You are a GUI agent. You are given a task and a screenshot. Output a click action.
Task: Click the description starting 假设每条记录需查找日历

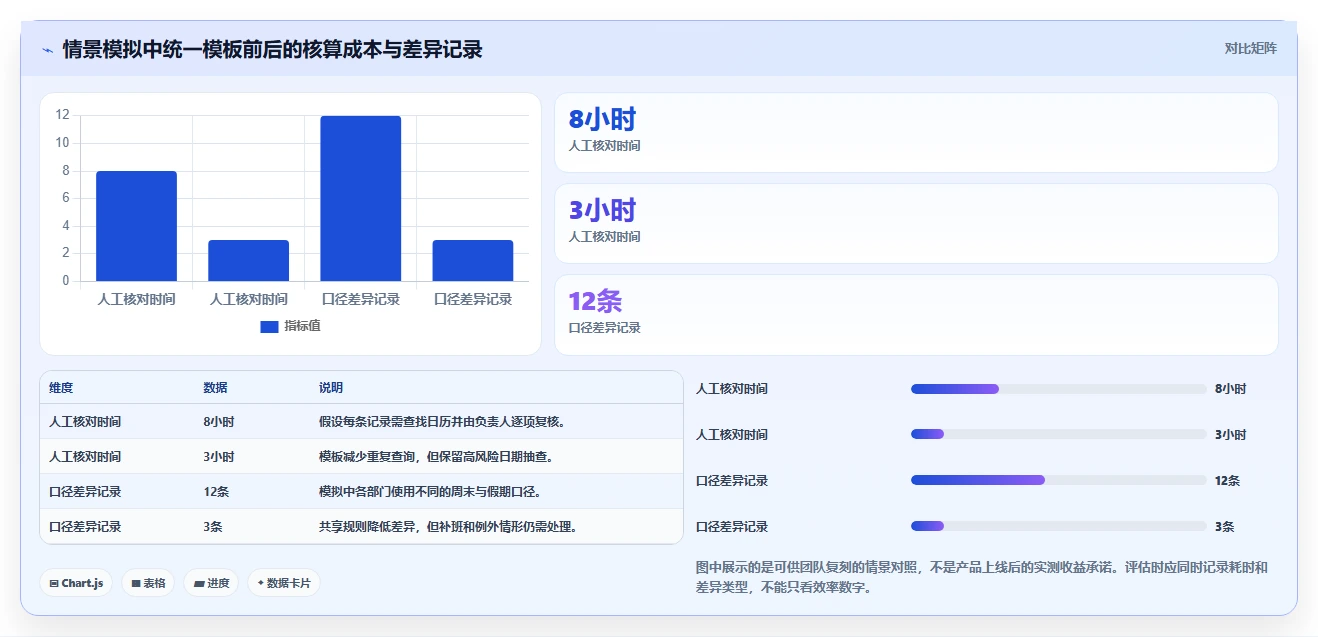[443, 422]
